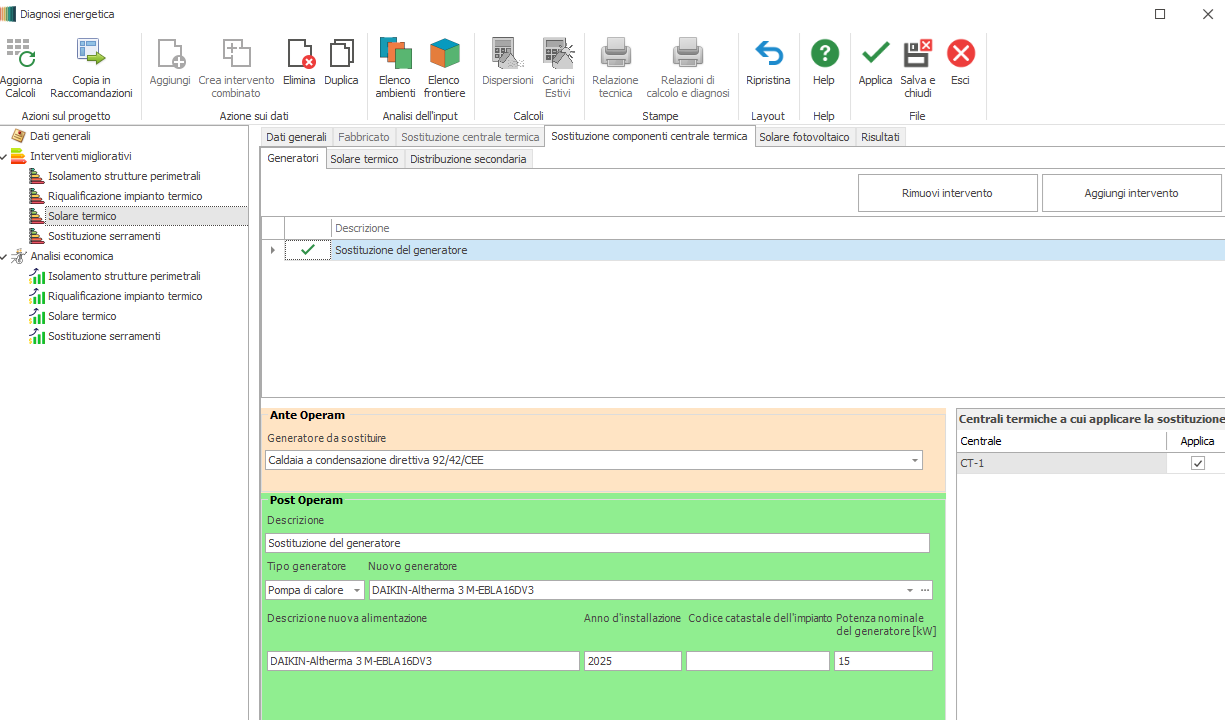Open the Distribuzione secondaria sub-tab
Screen dimensions: 1232x720
coord(467,159)
